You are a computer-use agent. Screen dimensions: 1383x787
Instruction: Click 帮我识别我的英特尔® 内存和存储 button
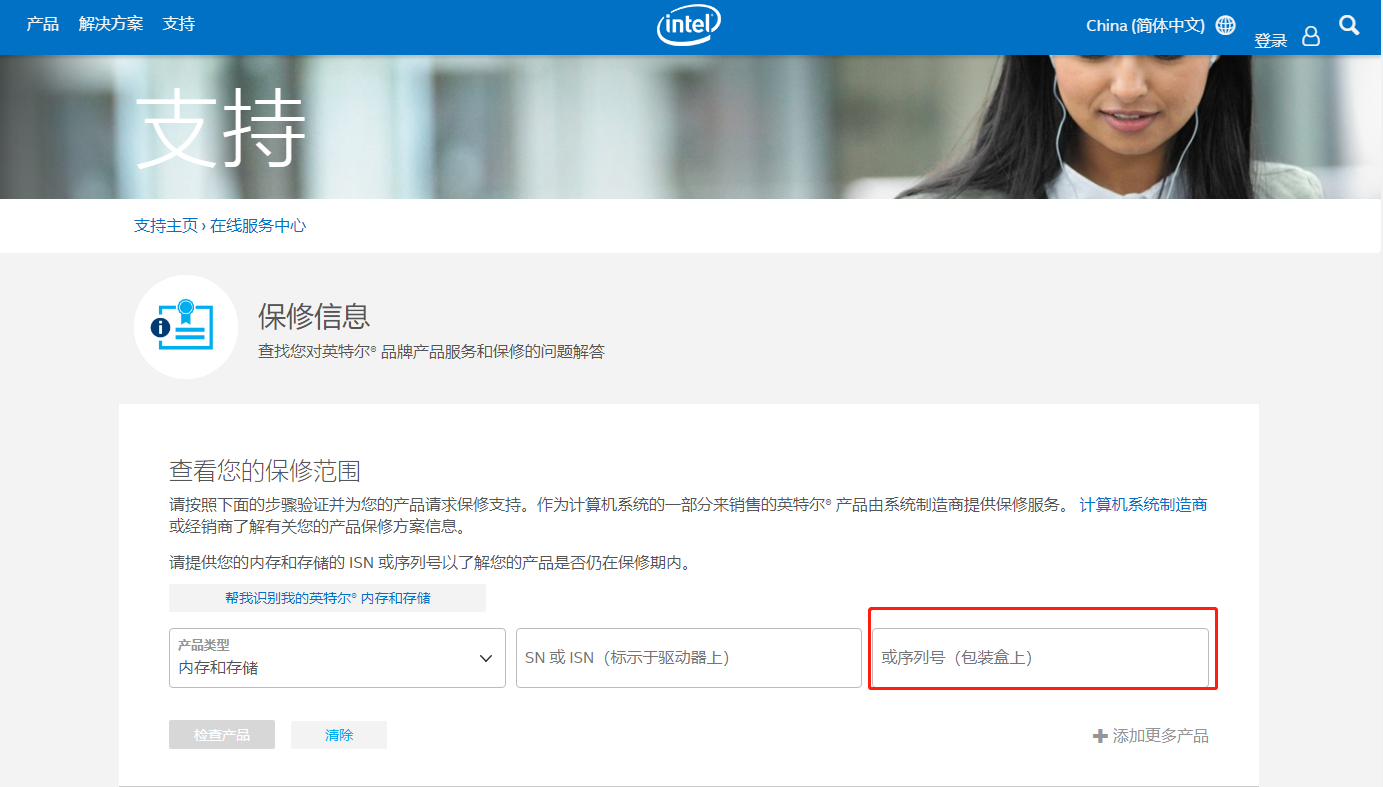pos(327,598)
